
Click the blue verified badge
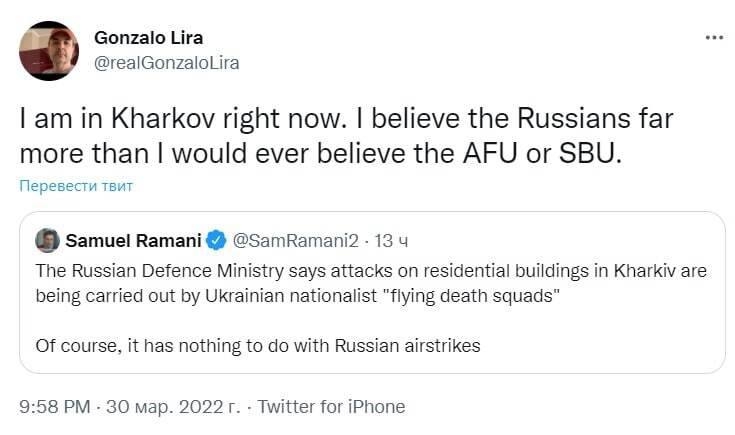pyautogui.click(x=215, y=240)
